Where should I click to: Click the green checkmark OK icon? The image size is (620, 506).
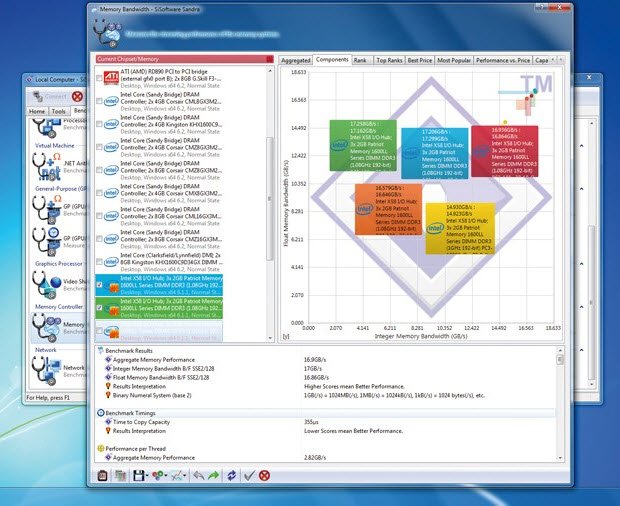pyautogui.click(x=250, y=475)
